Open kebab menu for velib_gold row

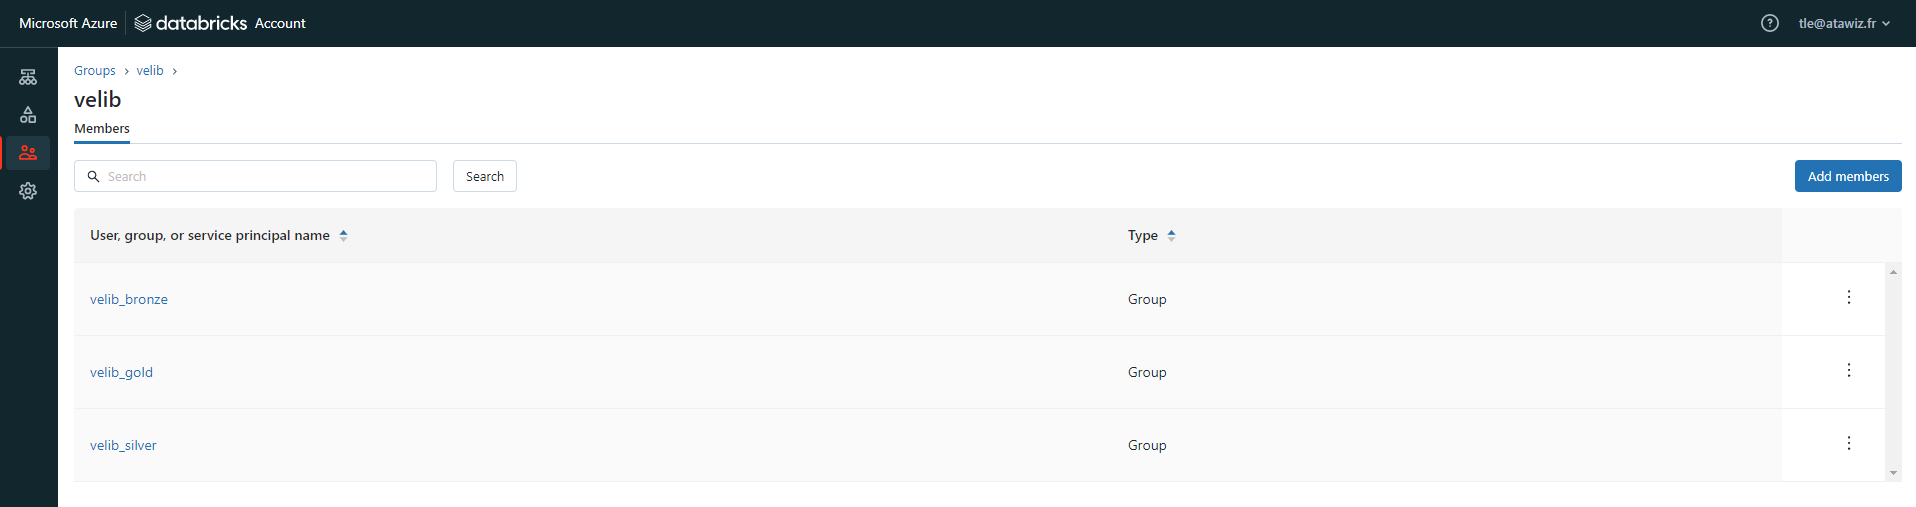[x=1848, y=371]
